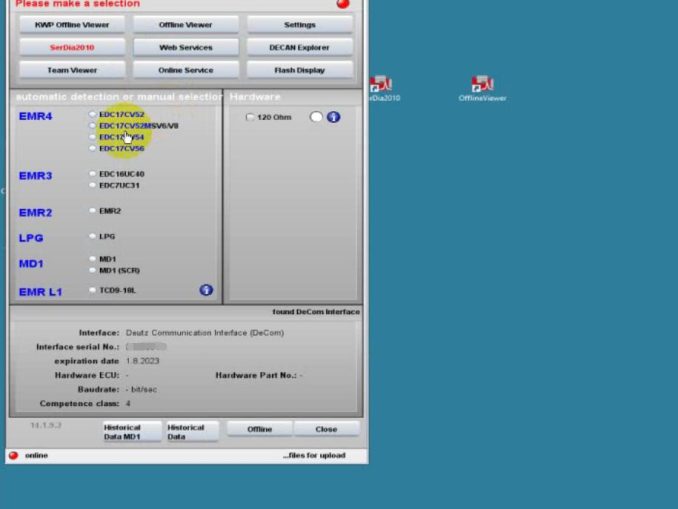Select the EDC17CV52 radio option
The image size is (678, 509).
(92, 114)
